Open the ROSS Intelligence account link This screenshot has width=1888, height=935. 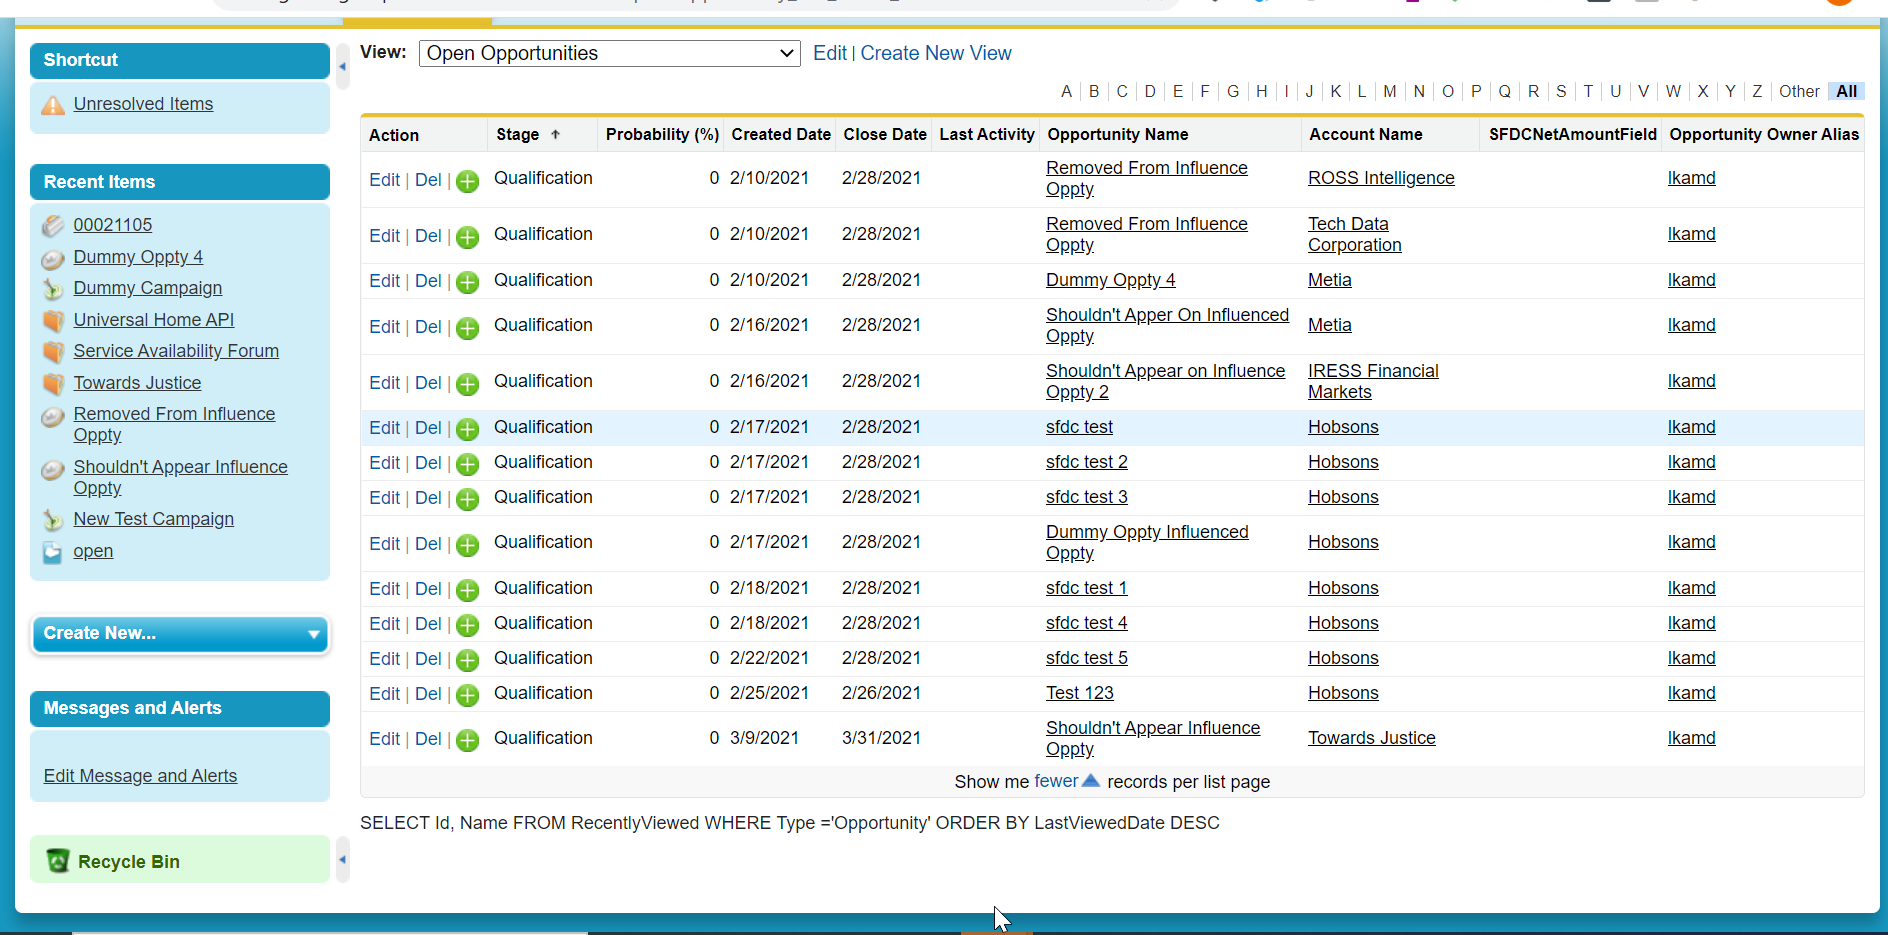(1380, 178)
